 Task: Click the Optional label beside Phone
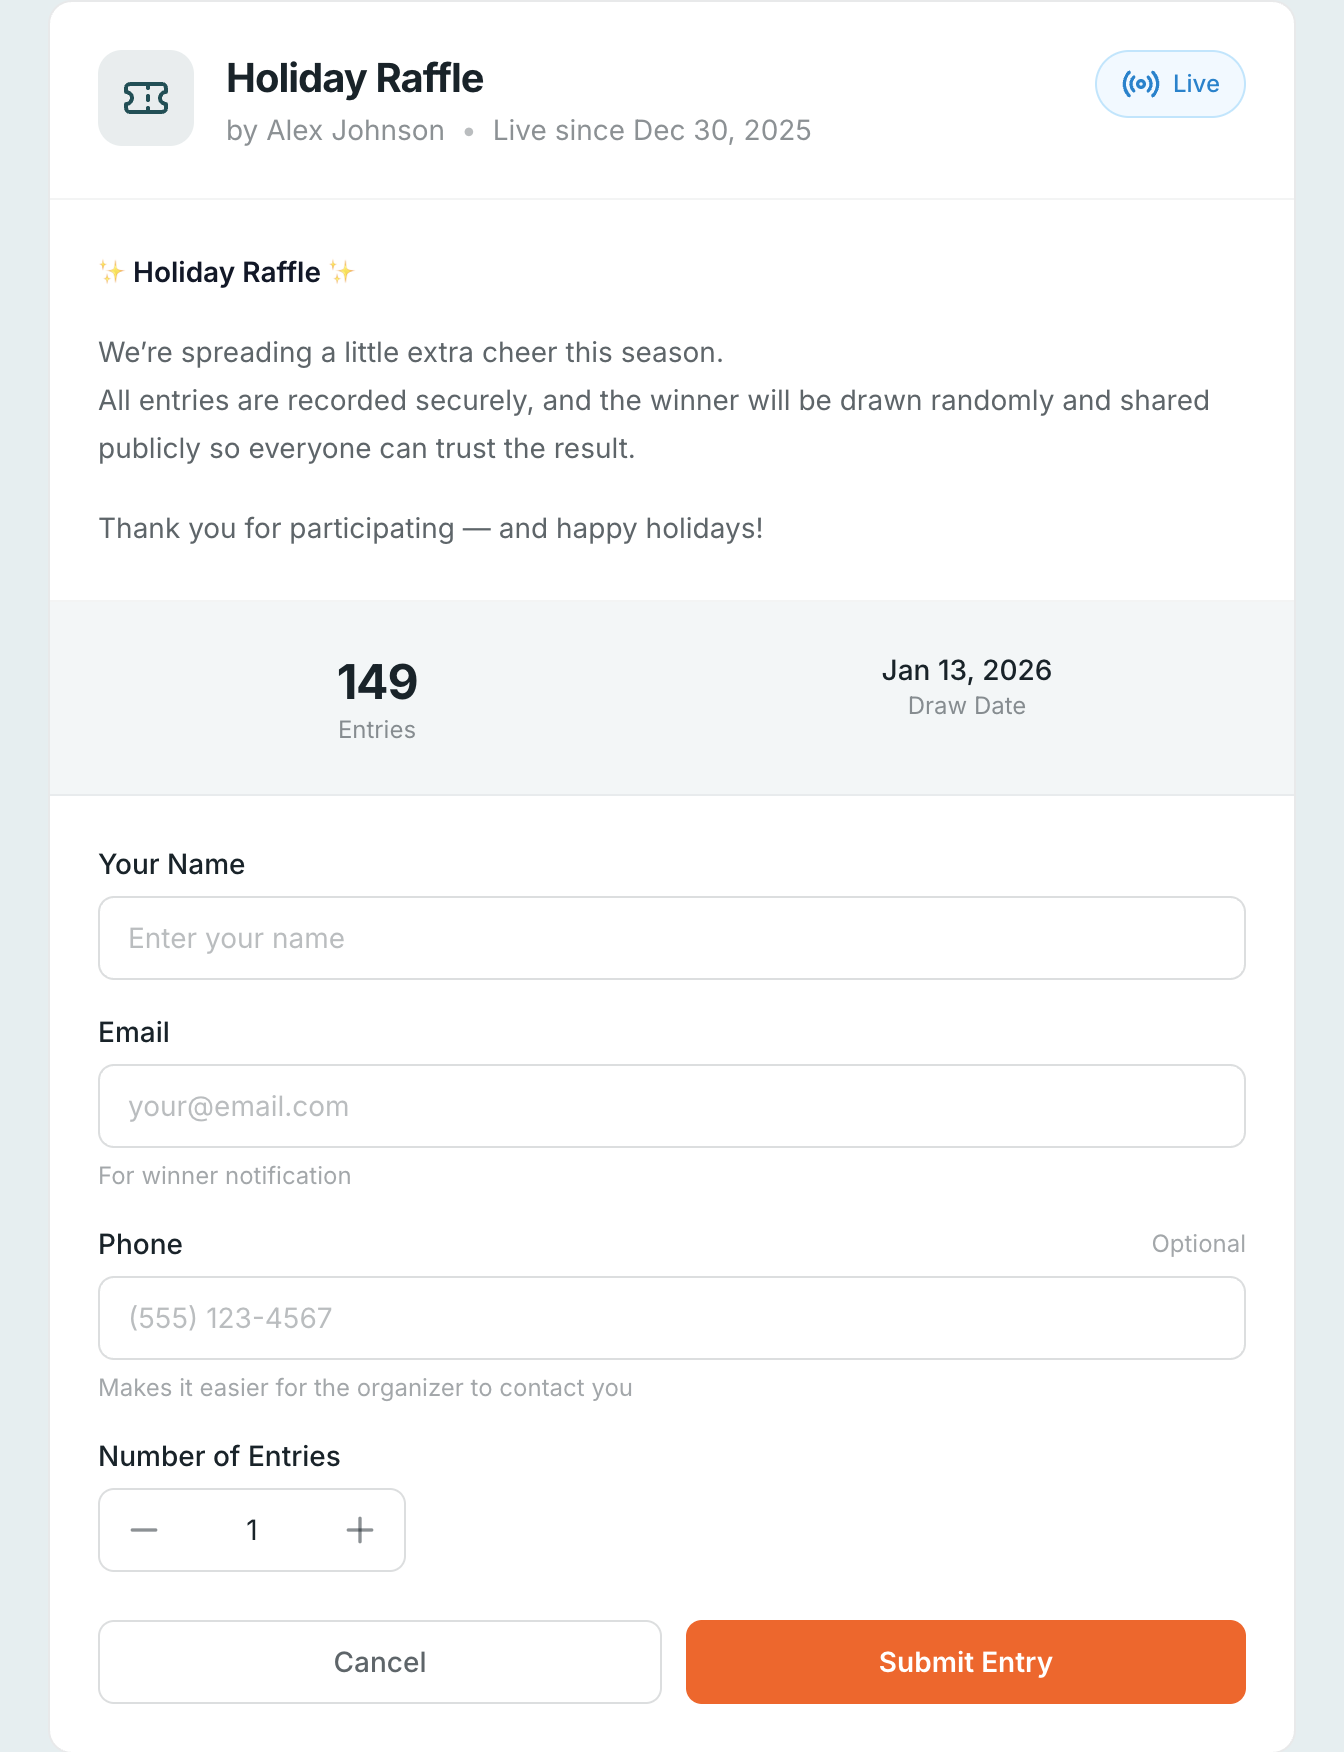pyautogui.click(x=1197, y=1243)
